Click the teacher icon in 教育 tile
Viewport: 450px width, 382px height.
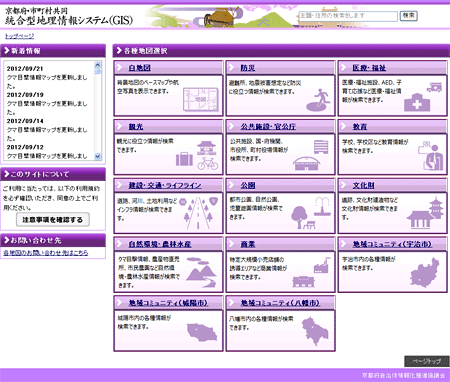432,156
